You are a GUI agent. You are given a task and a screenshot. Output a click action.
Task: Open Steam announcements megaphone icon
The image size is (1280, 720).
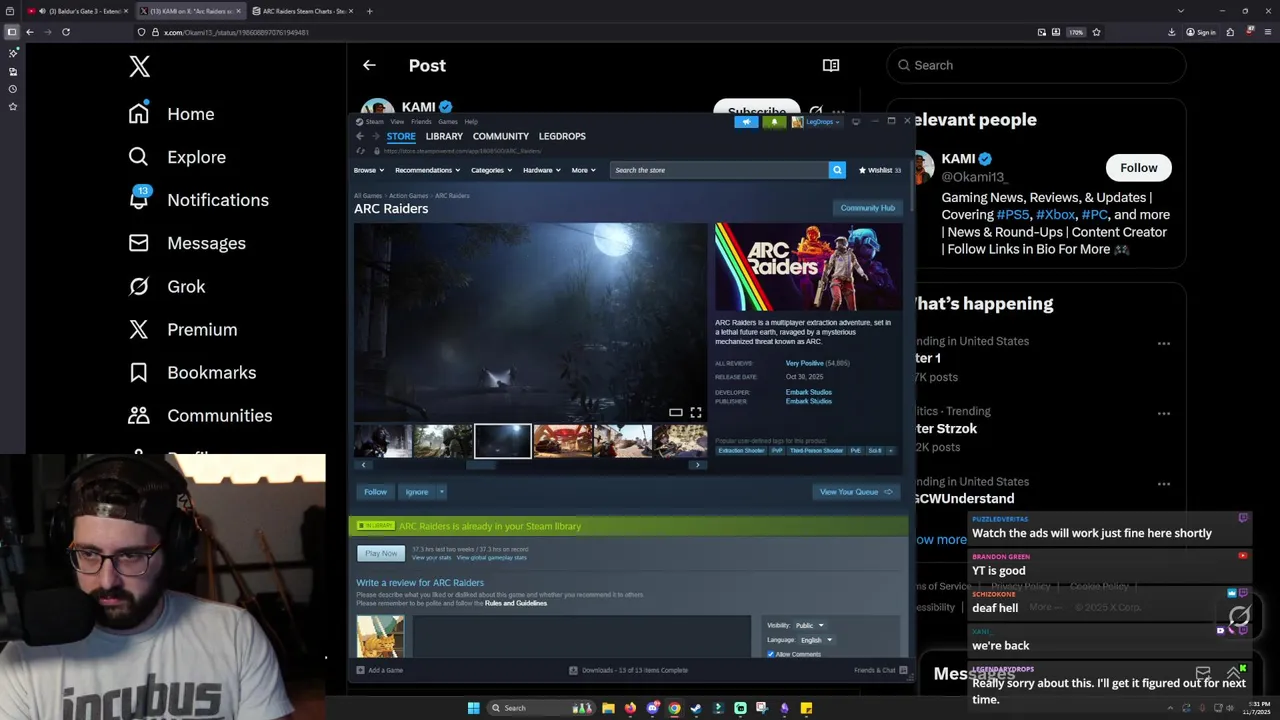pyautogui.click(x=746, y=122)
